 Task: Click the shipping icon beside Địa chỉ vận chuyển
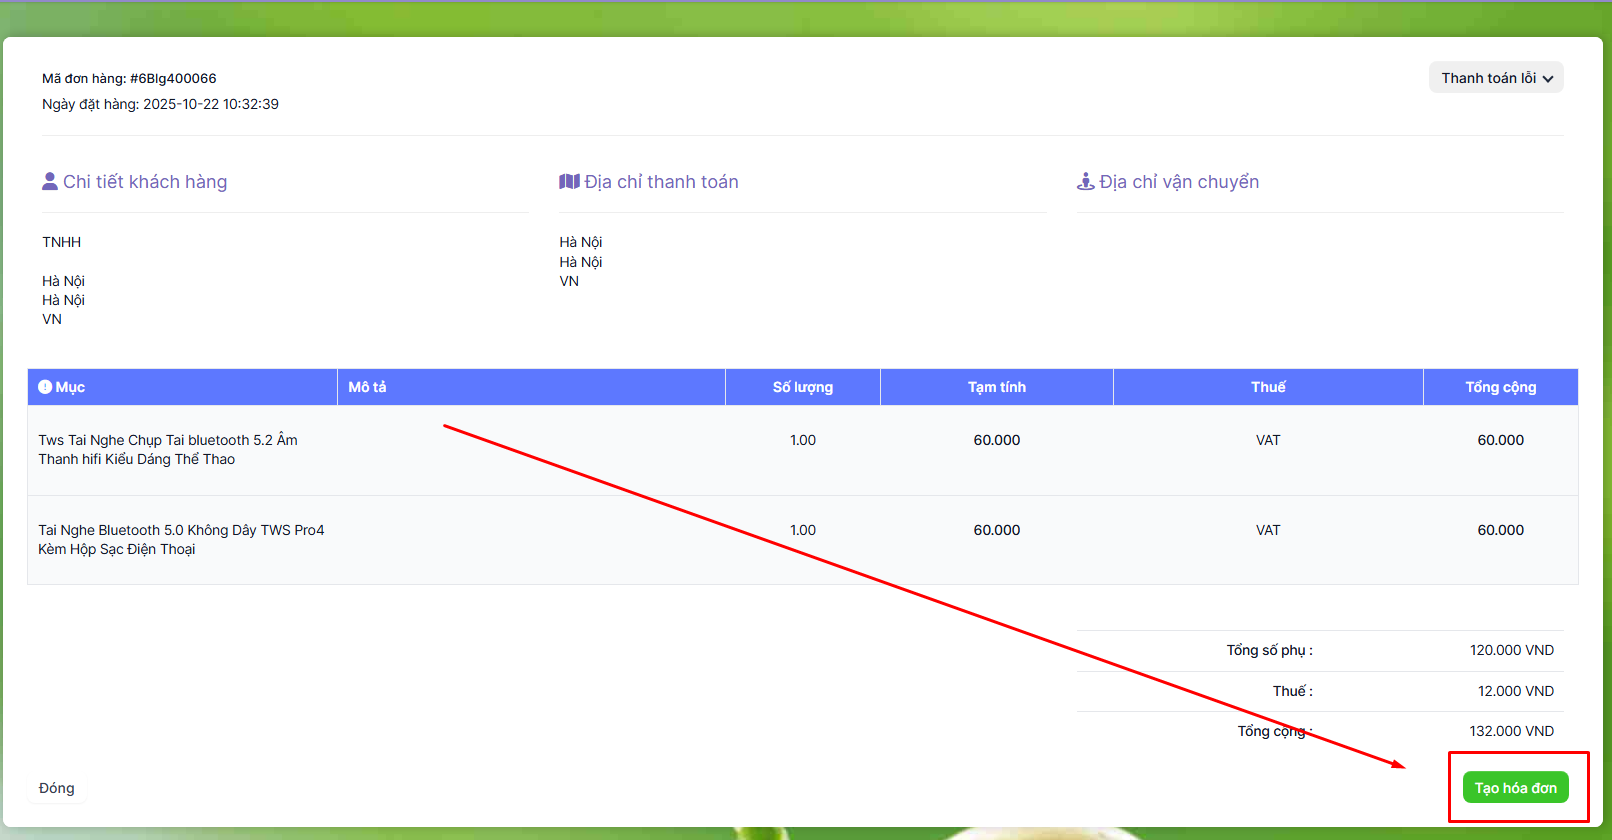point(1085,181)
